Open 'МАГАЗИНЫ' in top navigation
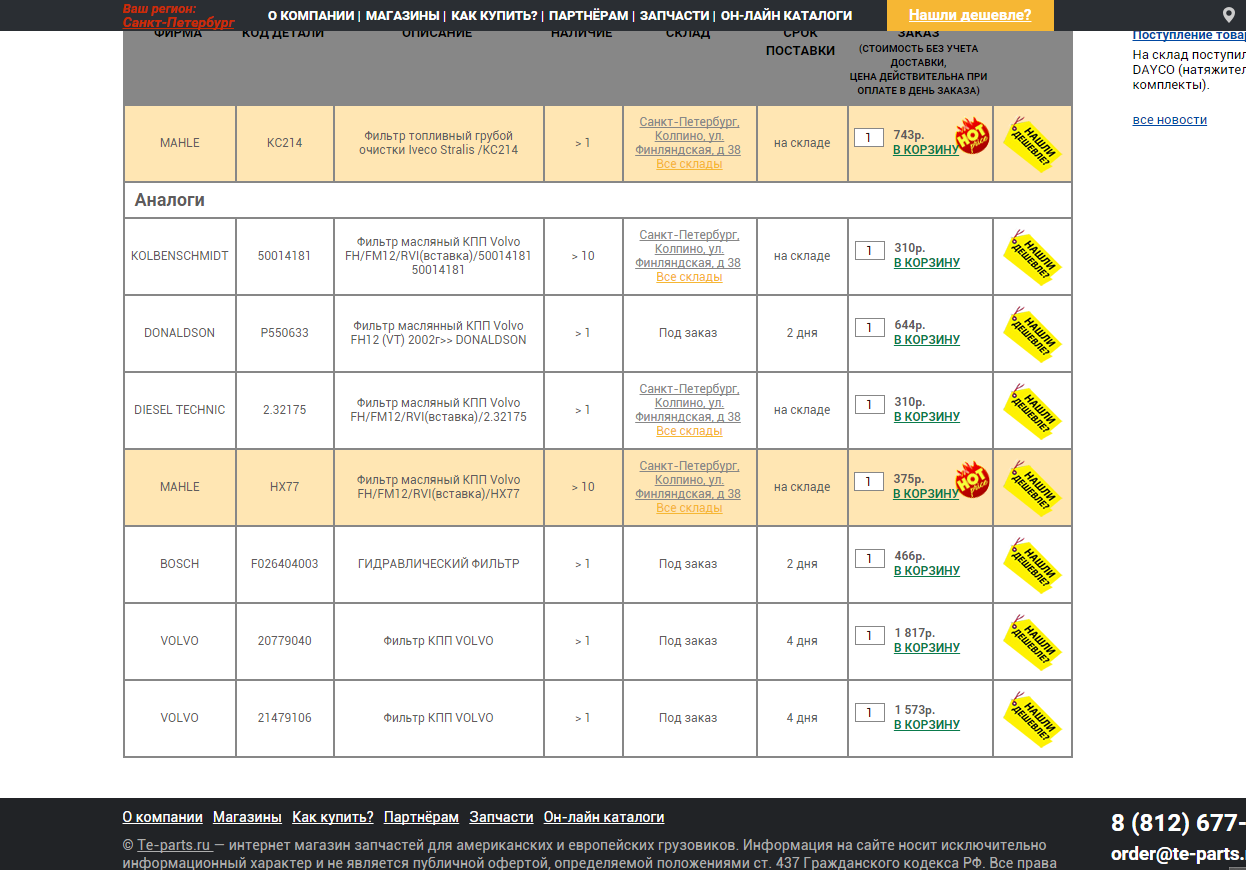 pyautogui.click(x=402, y=16)
